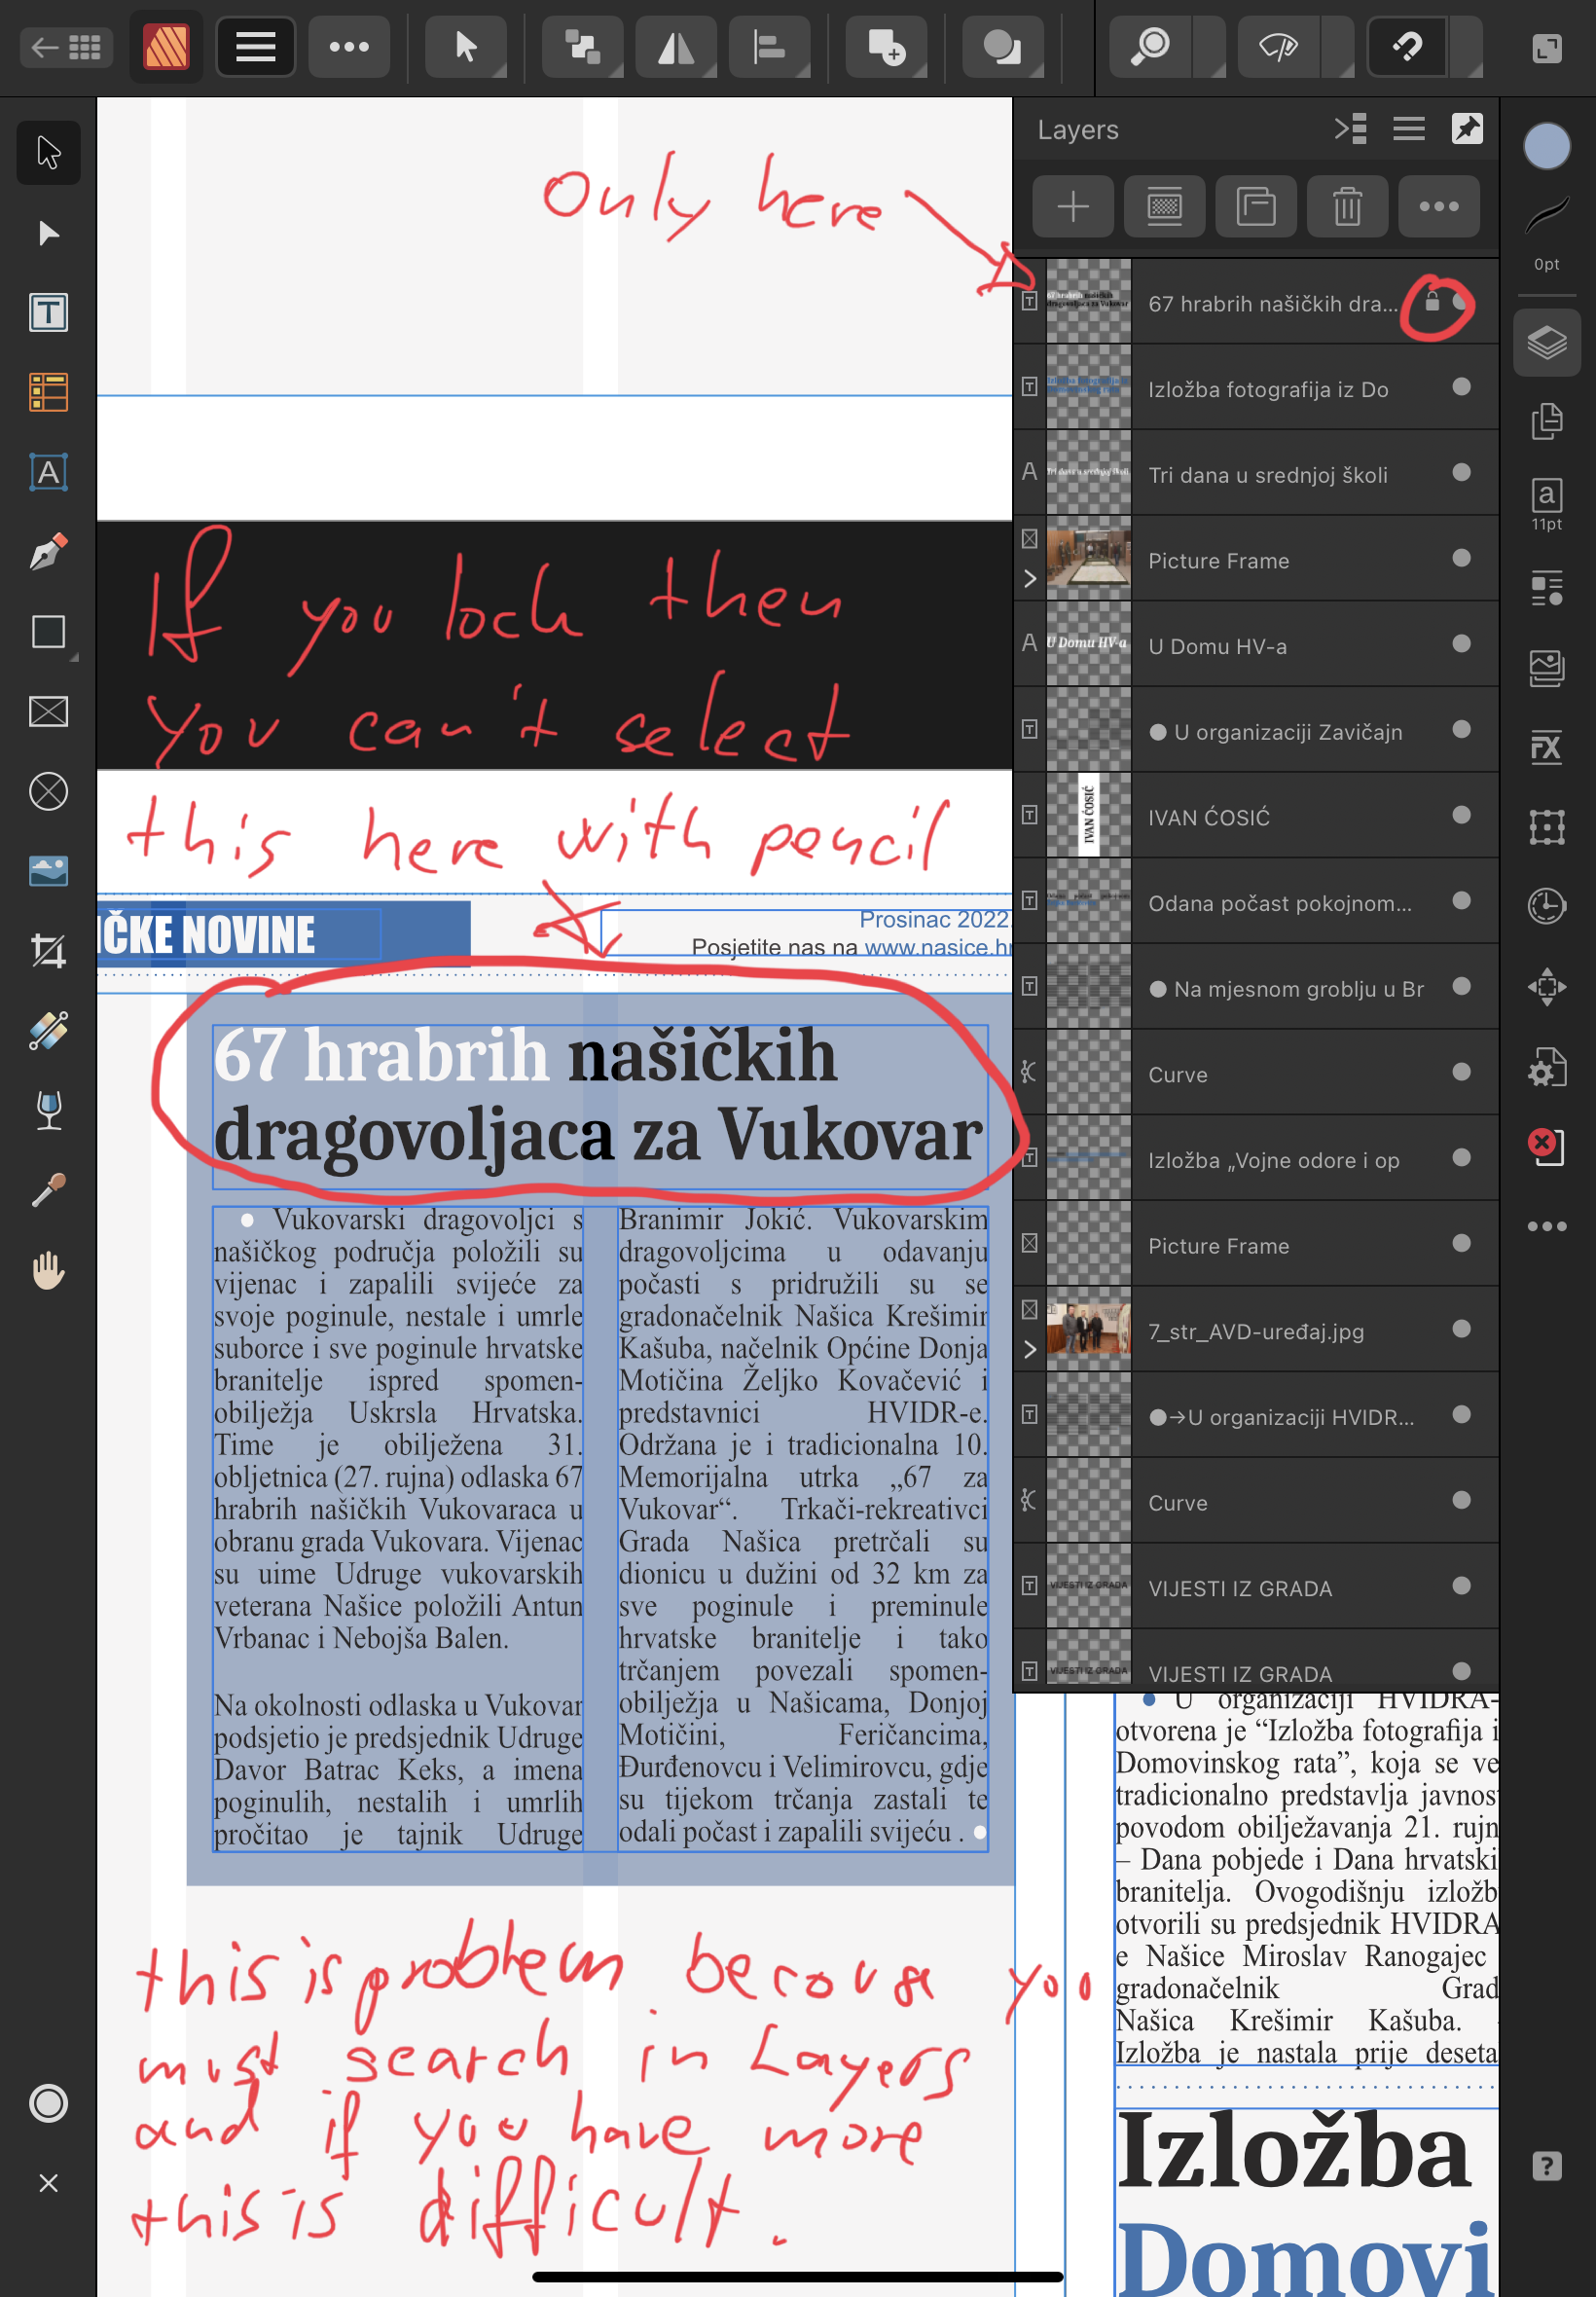
Task: Select the View hand tool
Action: 48,1270
